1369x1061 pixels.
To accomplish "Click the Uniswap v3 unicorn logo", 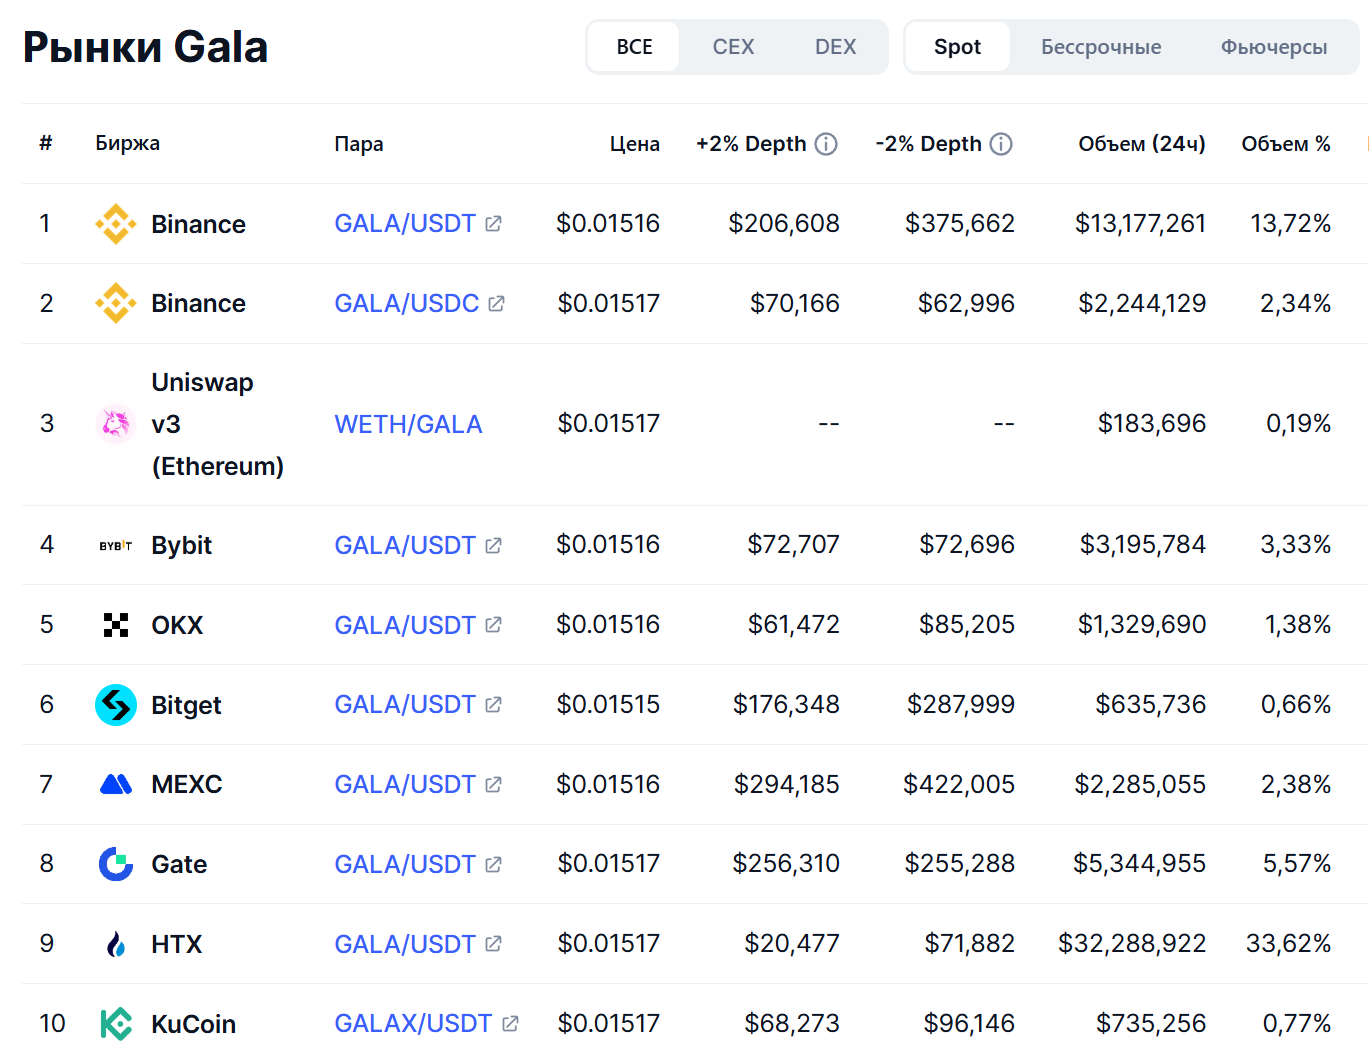I will click(116, 424).
